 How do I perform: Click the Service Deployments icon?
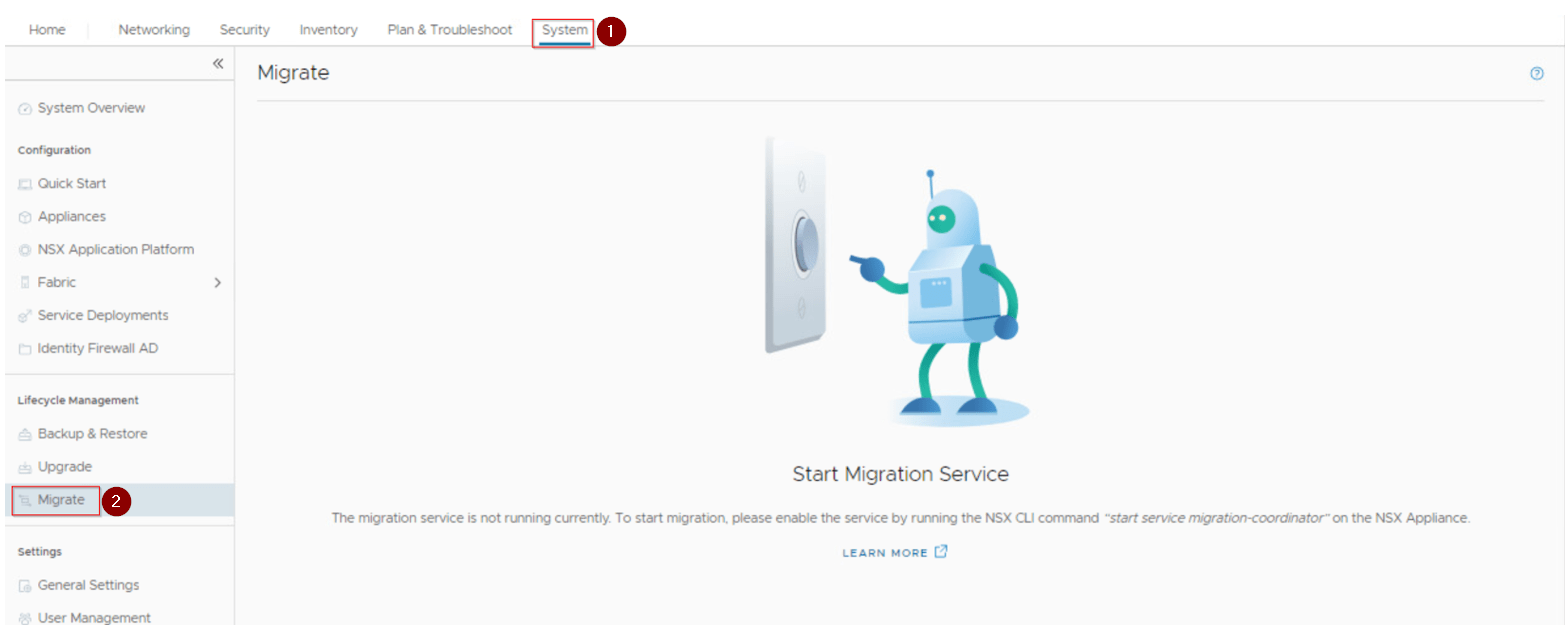[x=25, y=316]
